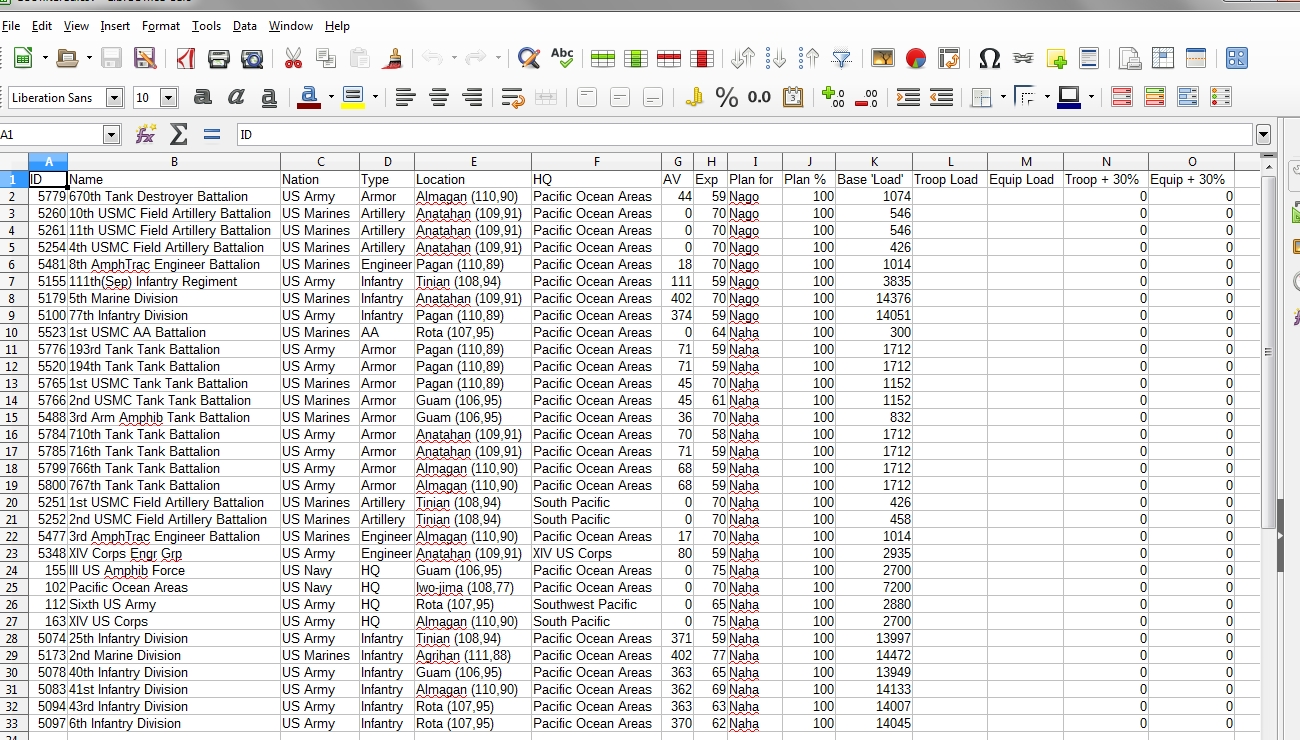Toggle underline formatting
This screenshot has height=740, width=1300.
(269, 96)
